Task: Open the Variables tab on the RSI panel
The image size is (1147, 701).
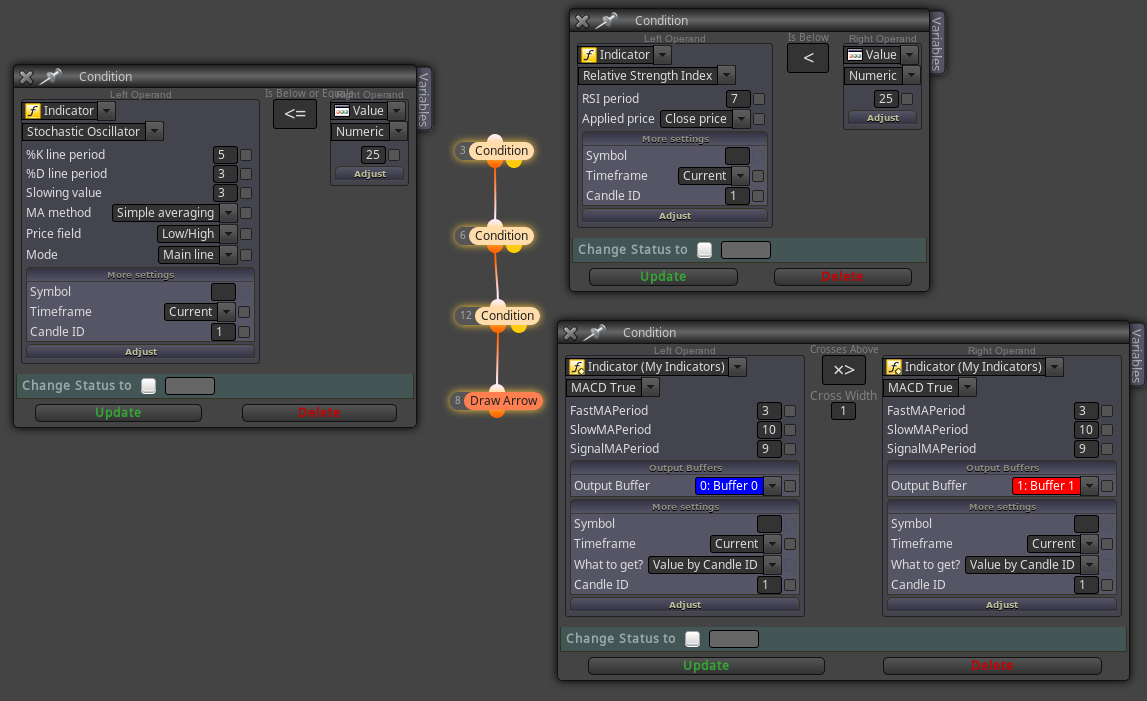Action: point(936,43)
